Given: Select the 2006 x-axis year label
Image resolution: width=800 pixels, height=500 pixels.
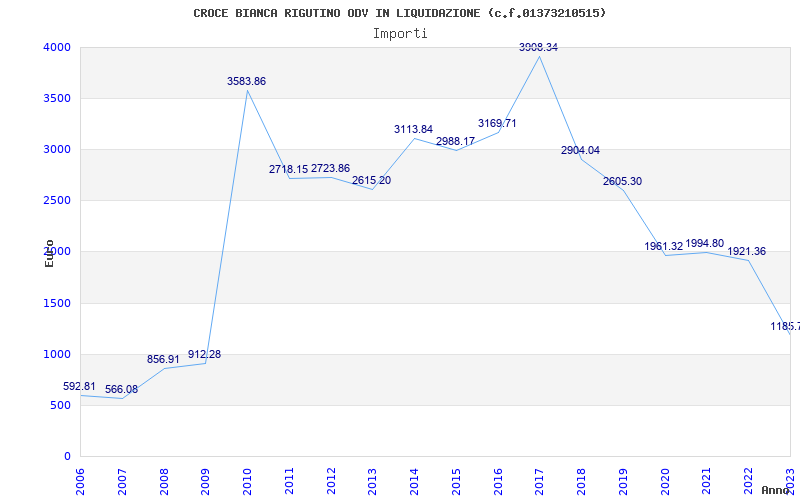Looking at the screenshot, I should [x=81, y=482].
